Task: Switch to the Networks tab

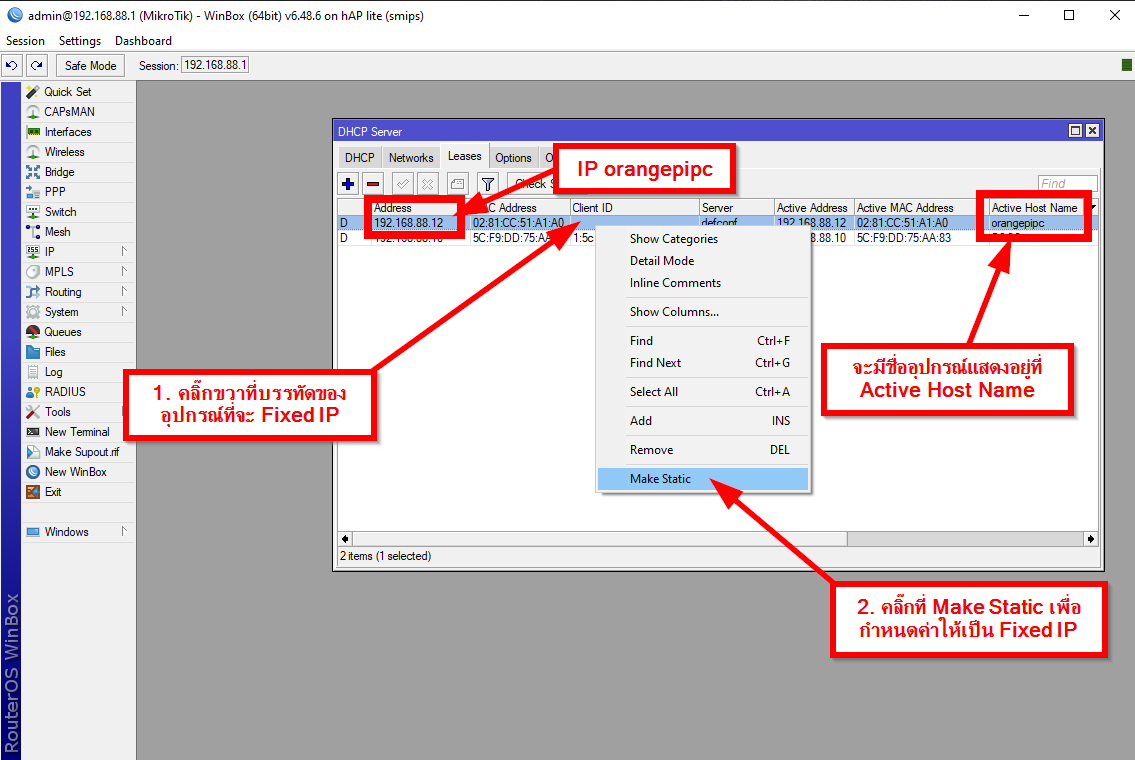Action: (411, 157)
